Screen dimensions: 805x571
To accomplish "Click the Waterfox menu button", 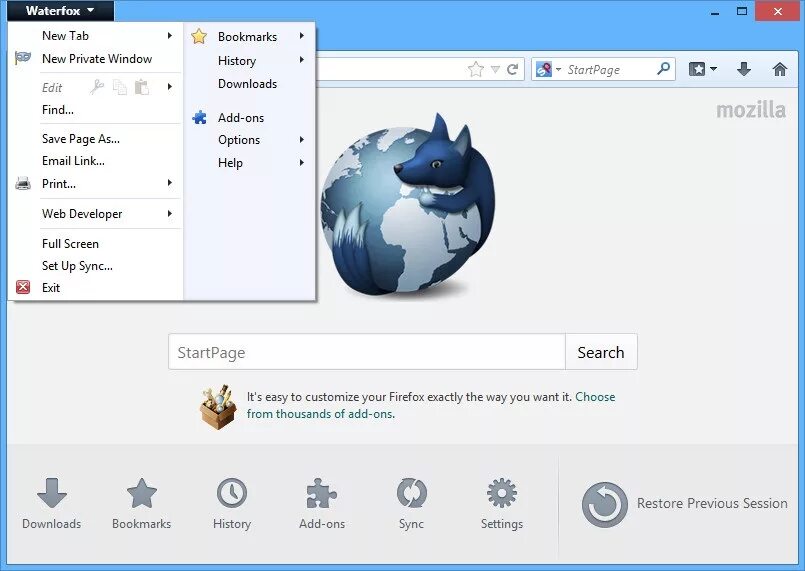I will 60,10.
